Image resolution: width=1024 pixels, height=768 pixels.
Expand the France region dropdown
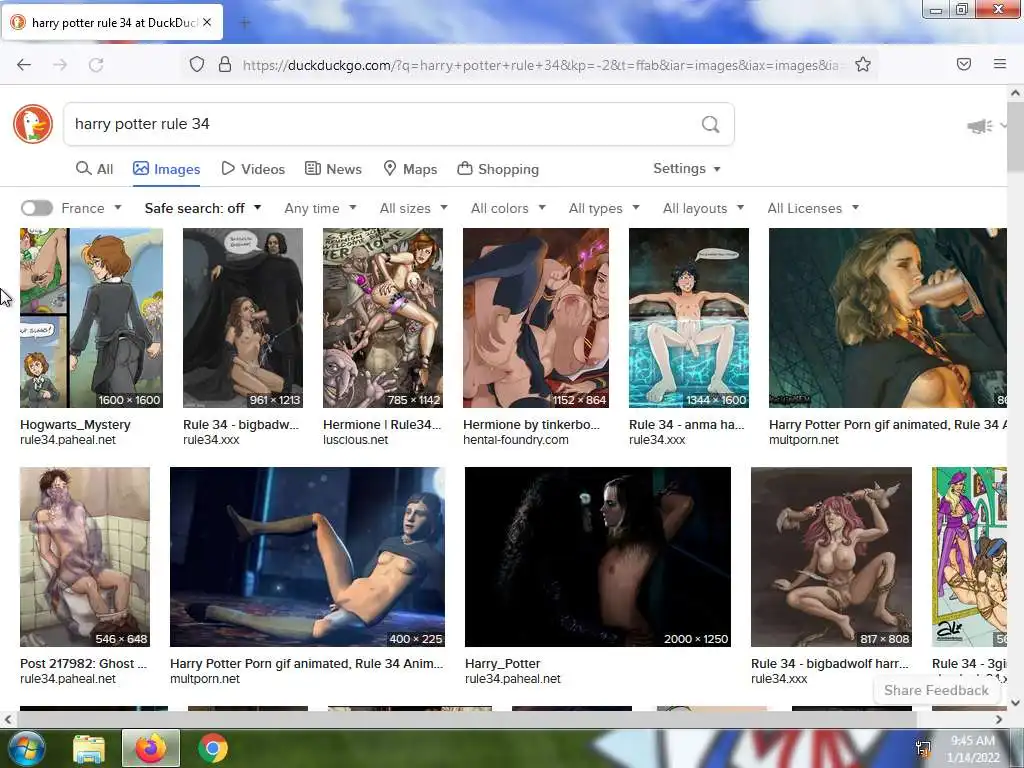(x=91, y=208)
